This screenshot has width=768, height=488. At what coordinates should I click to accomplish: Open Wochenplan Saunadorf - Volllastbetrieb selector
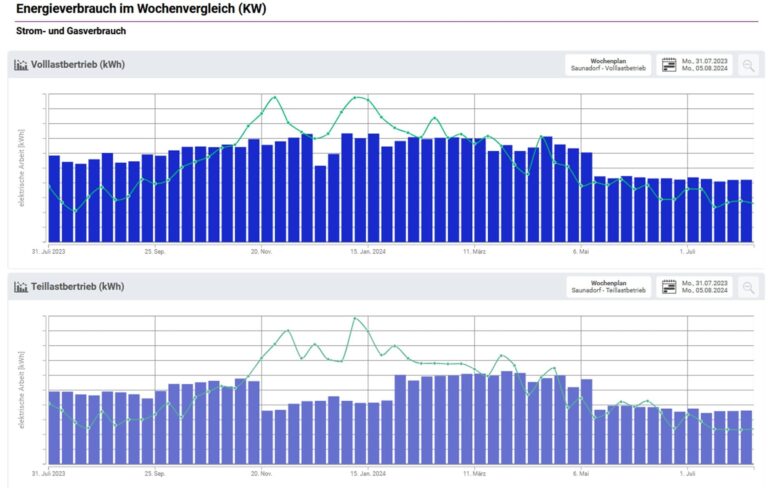[608, 65]
